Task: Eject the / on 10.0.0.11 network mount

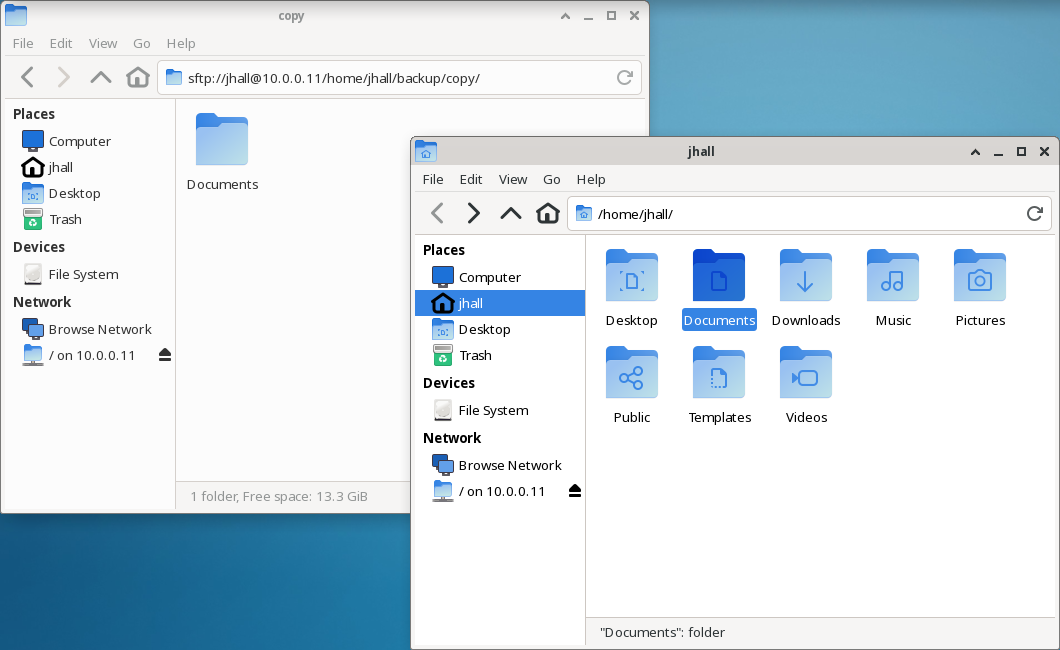Action: coord(574,490)
